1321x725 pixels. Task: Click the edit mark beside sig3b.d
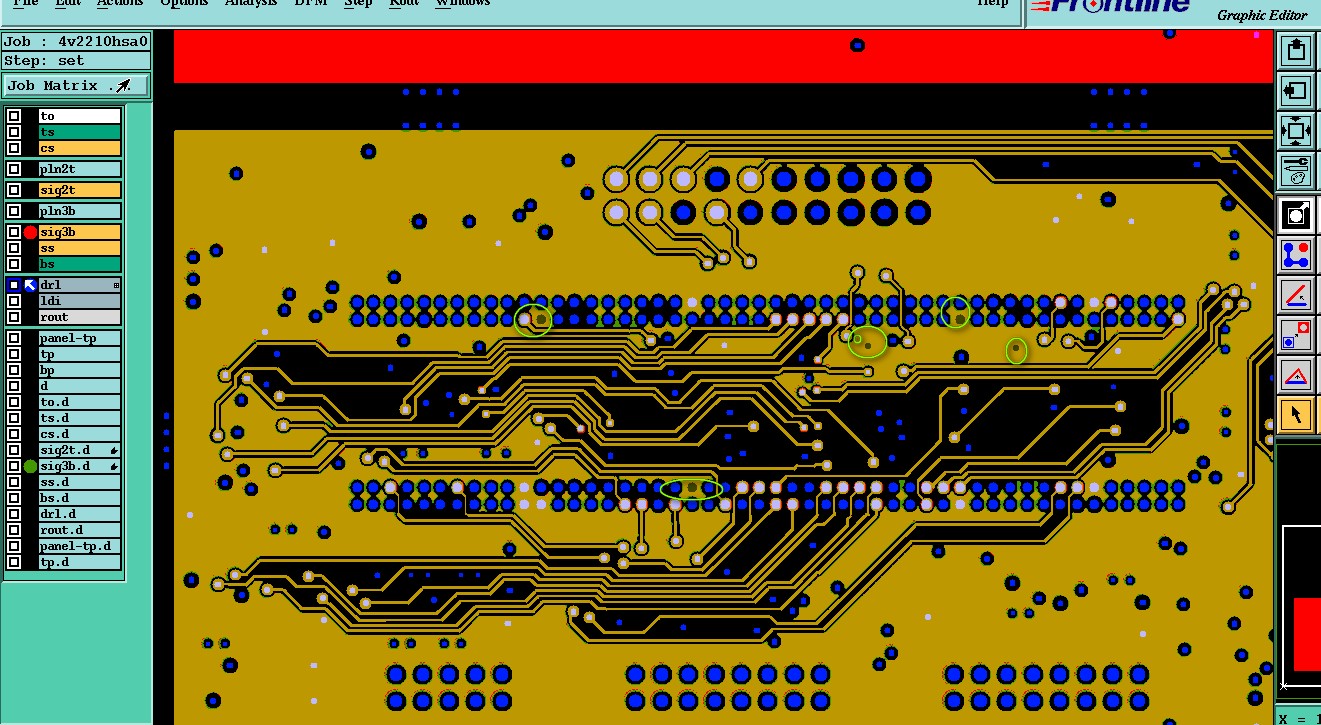click(114, 467)
